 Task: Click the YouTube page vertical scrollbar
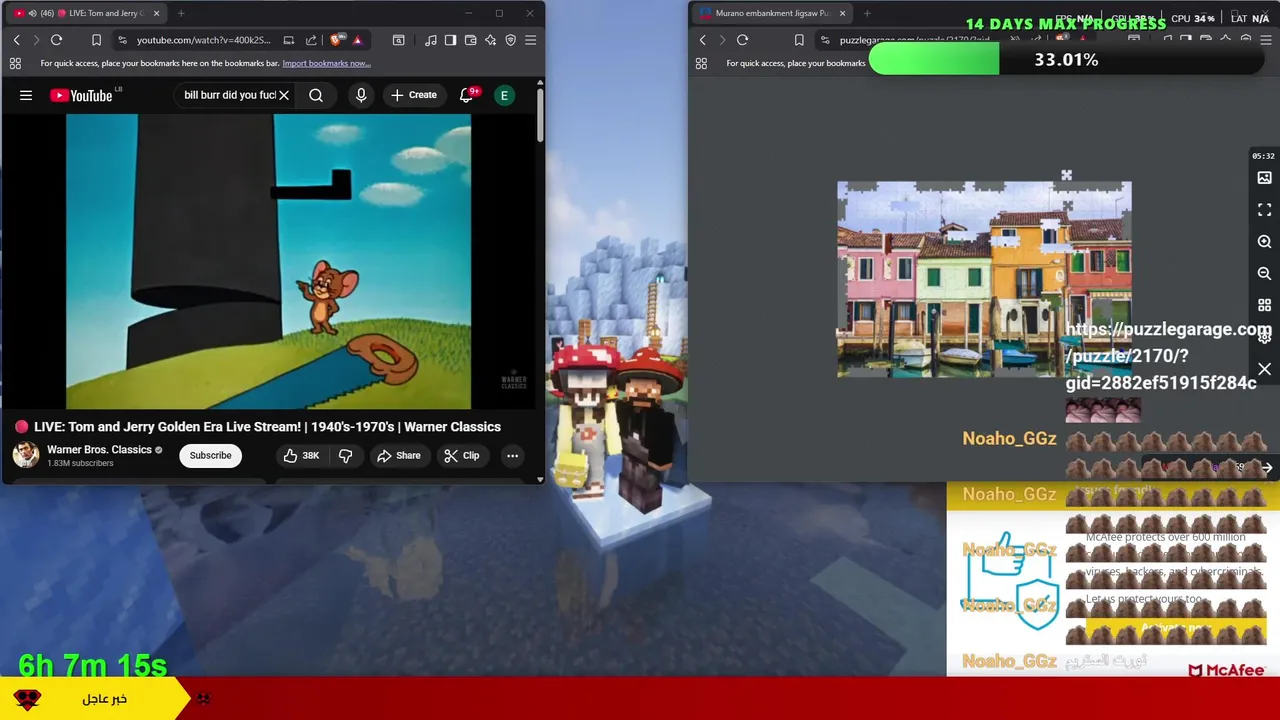(x=540, y=115)
